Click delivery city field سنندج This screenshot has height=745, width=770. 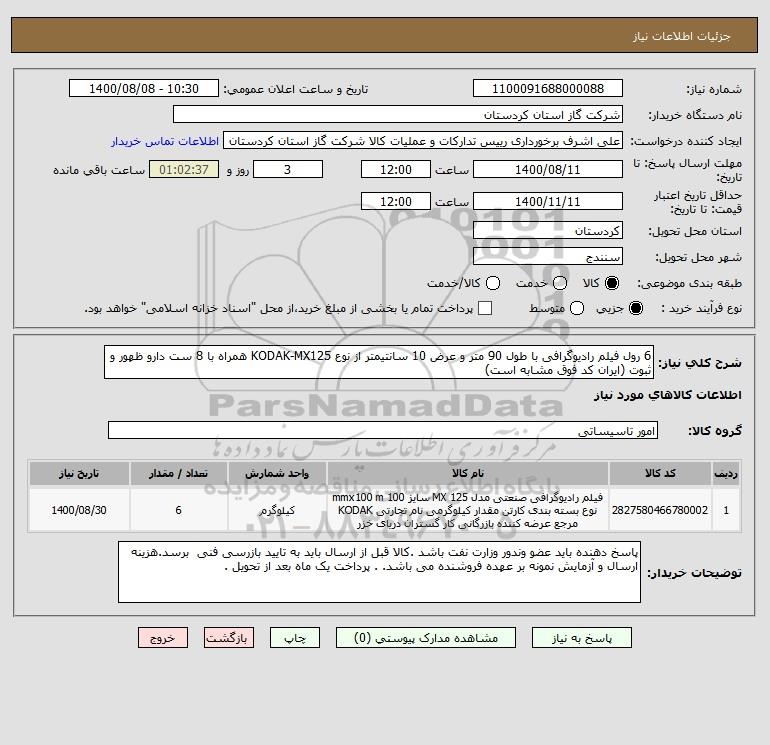click(x=548, y=256)
